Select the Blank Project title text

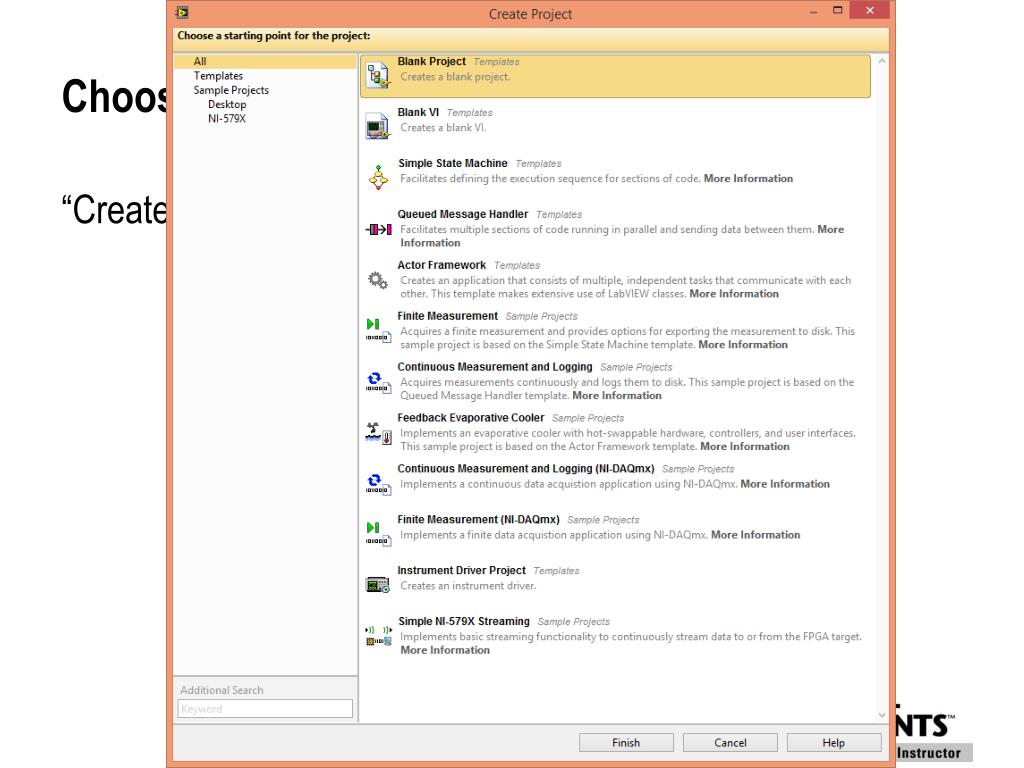pos(432,61)
